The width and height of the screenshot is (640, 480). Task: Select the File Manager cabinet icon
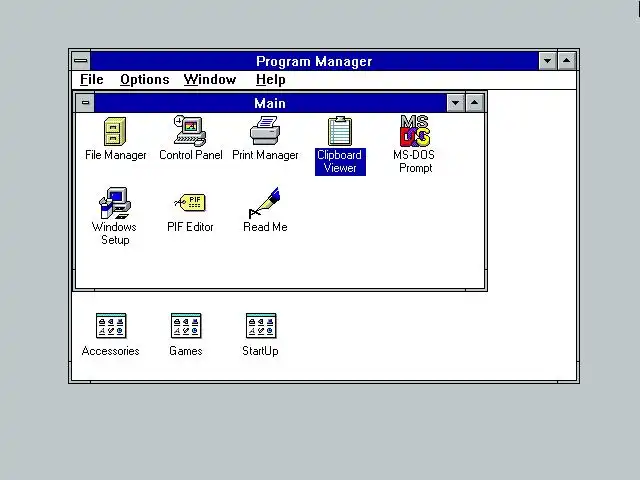pyautogui.click(x=115, y=131)
